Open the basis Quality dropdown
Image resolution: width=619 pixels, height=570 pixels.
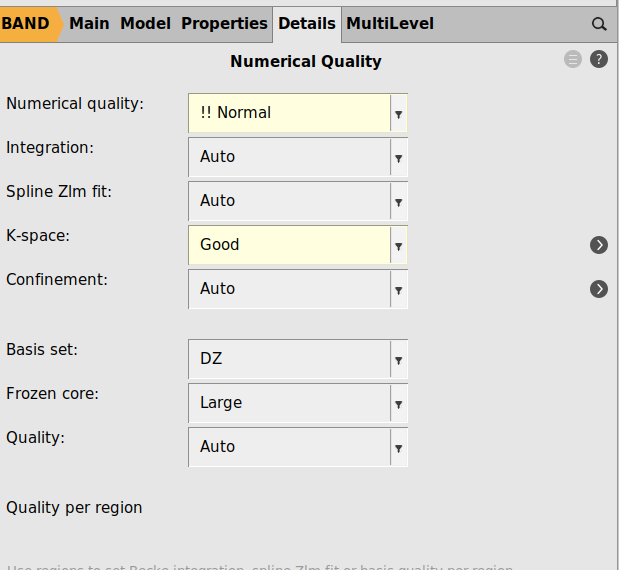tap(297, 447)
